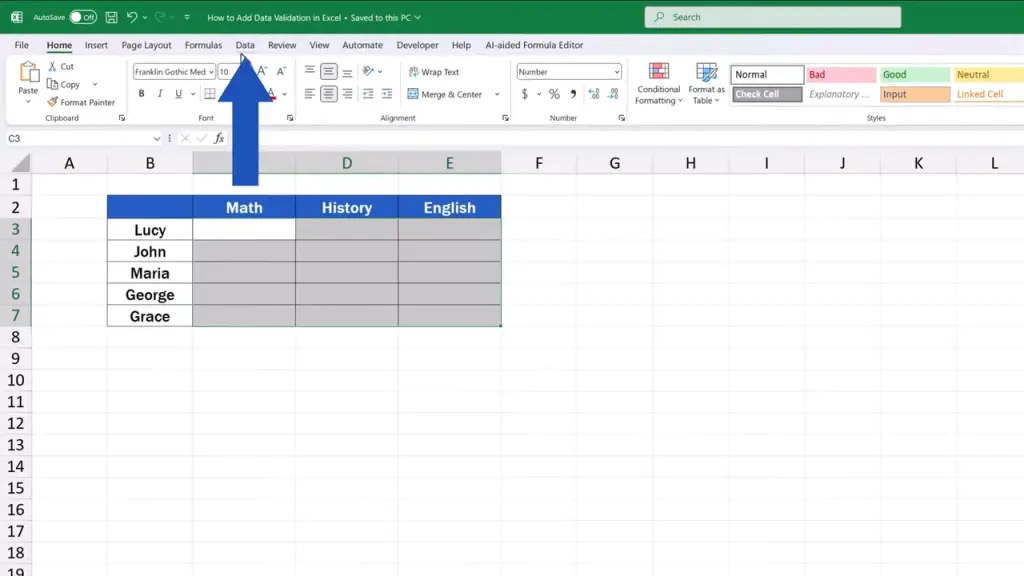Click the Percent Style icon
1024x576 pixels.
click(553, 94)
